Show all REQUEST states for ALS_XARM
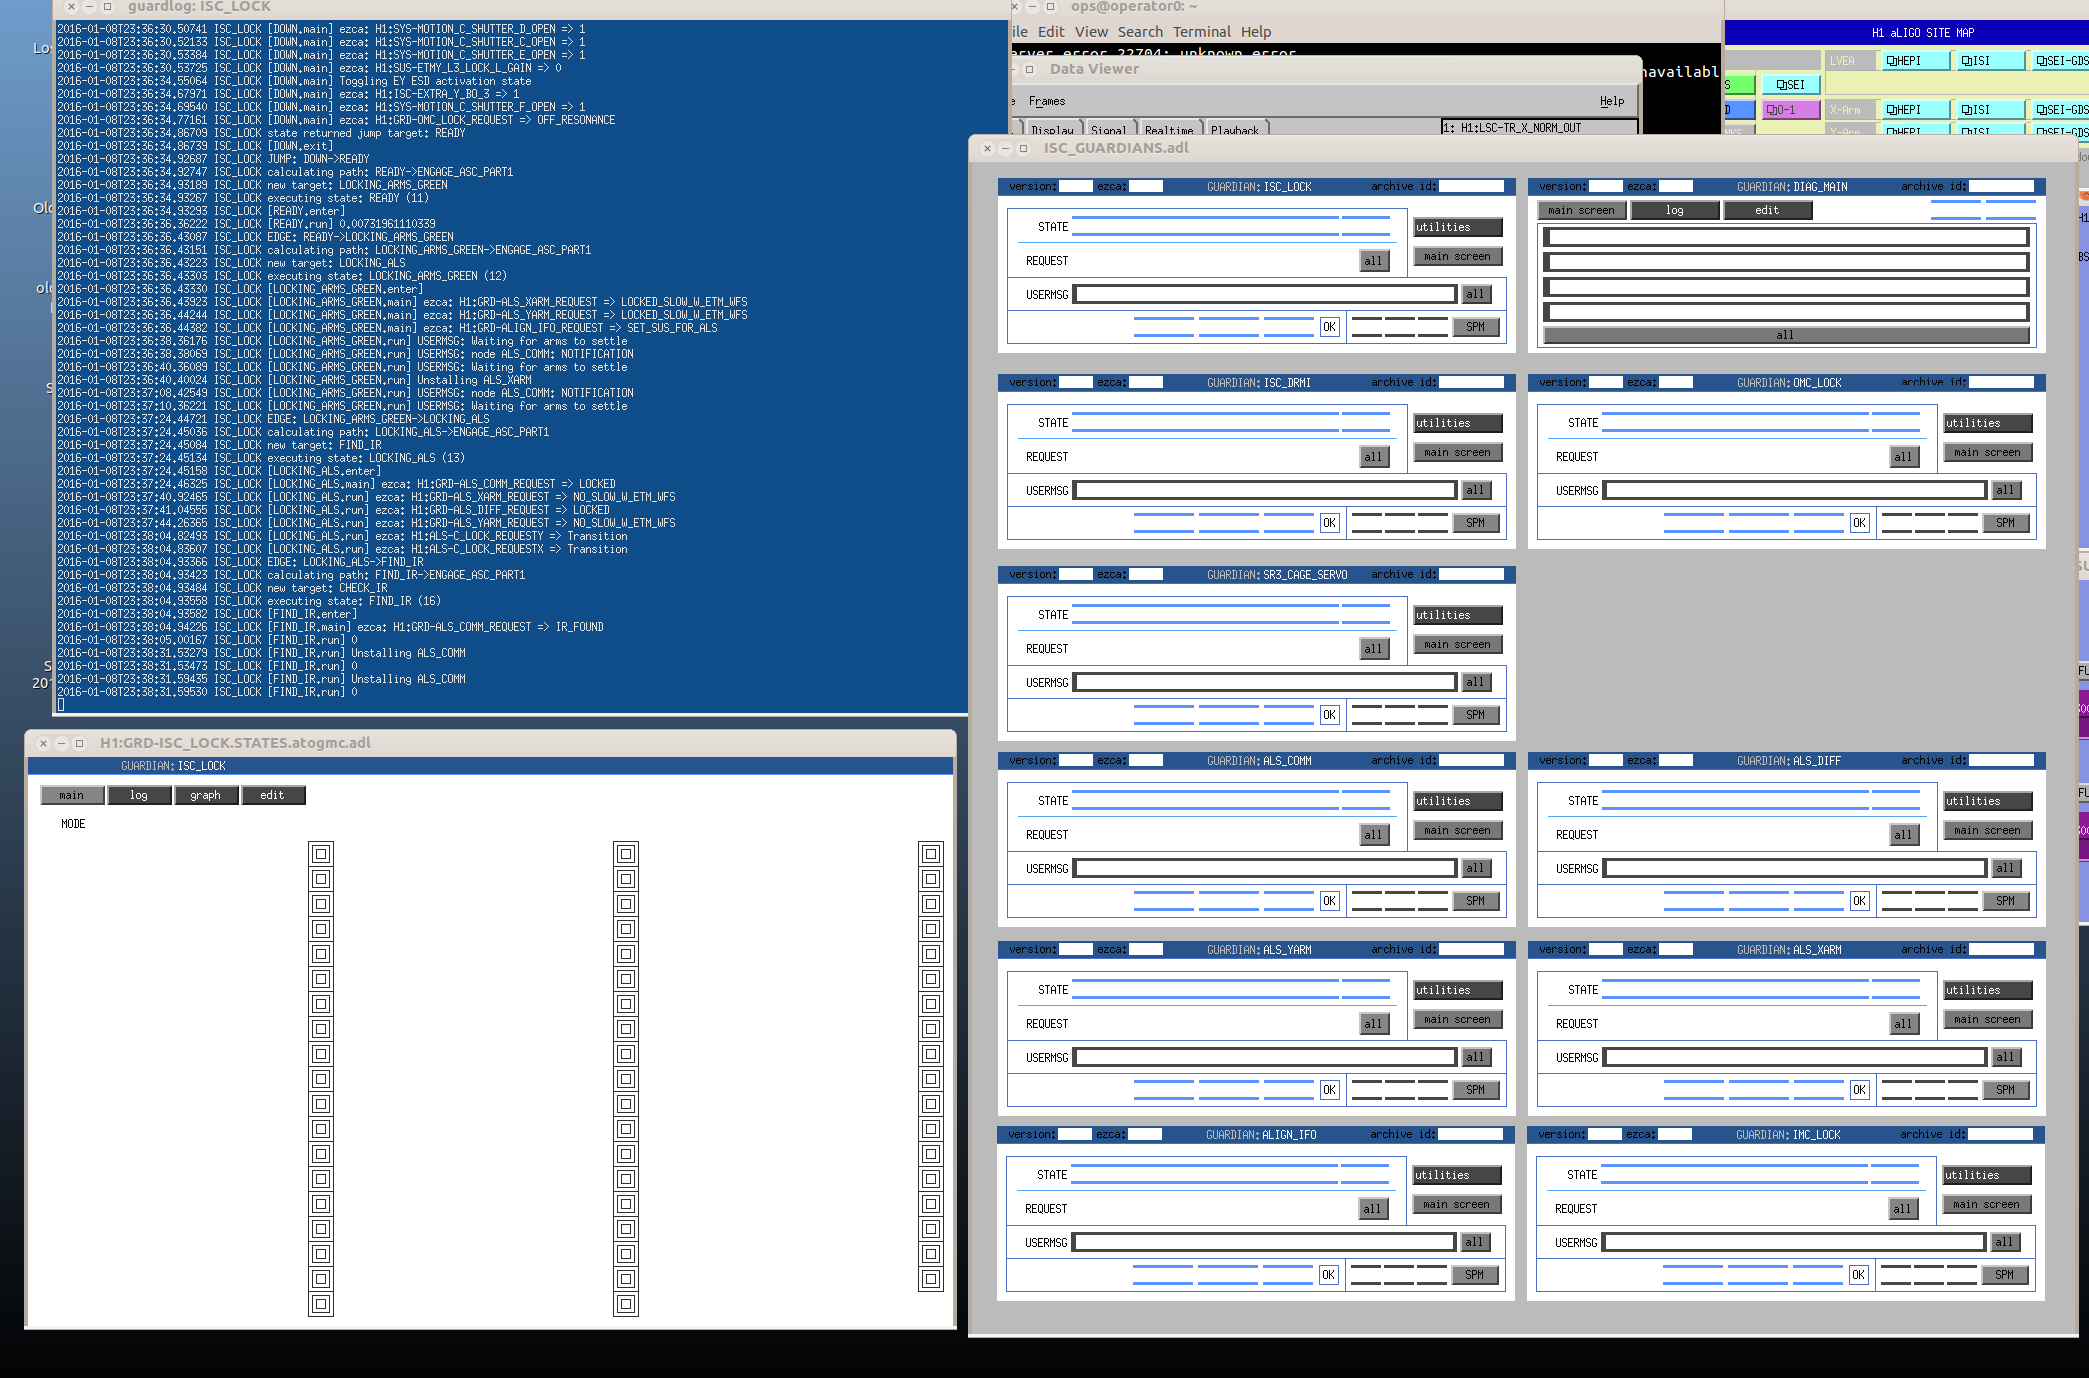Viewport: 2089px width, 1378px height. pos(1904,1024)
